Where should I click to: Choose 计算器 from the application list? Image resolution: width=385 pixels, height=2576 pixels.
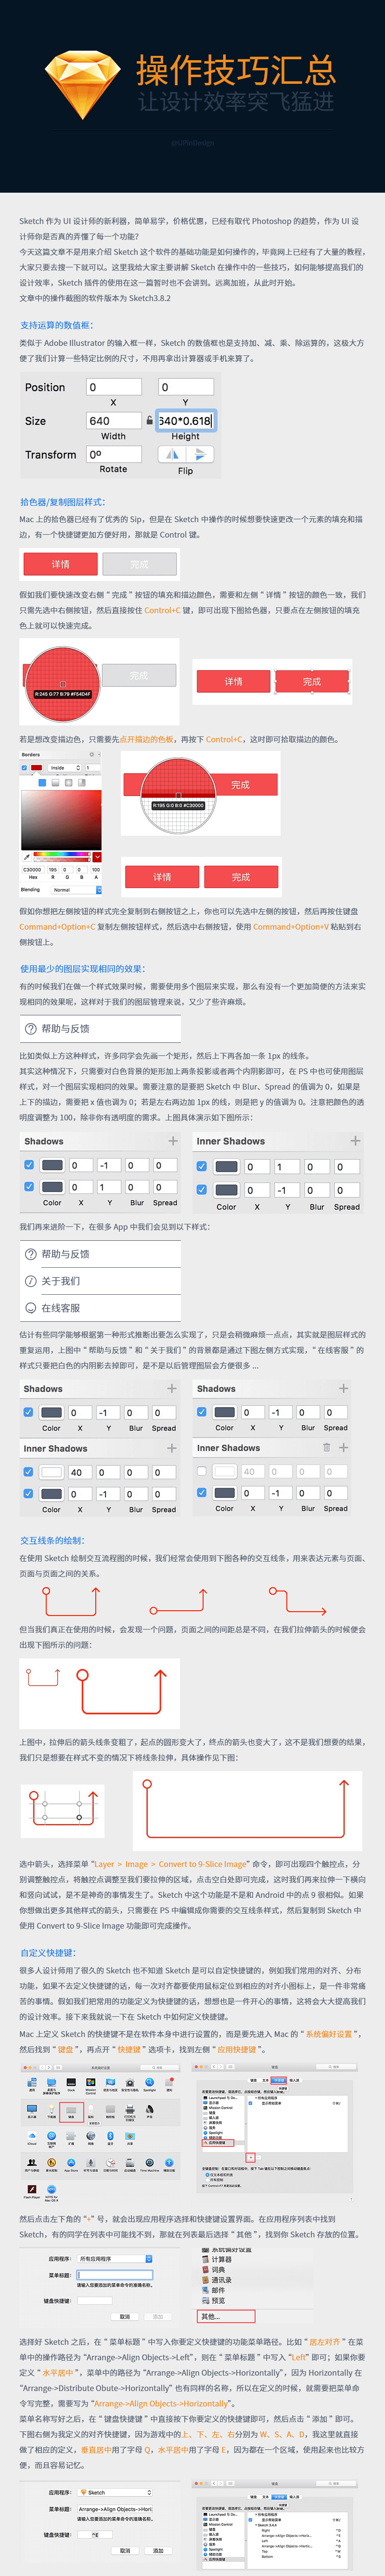pyautogui.click(x=221, y=2259)
